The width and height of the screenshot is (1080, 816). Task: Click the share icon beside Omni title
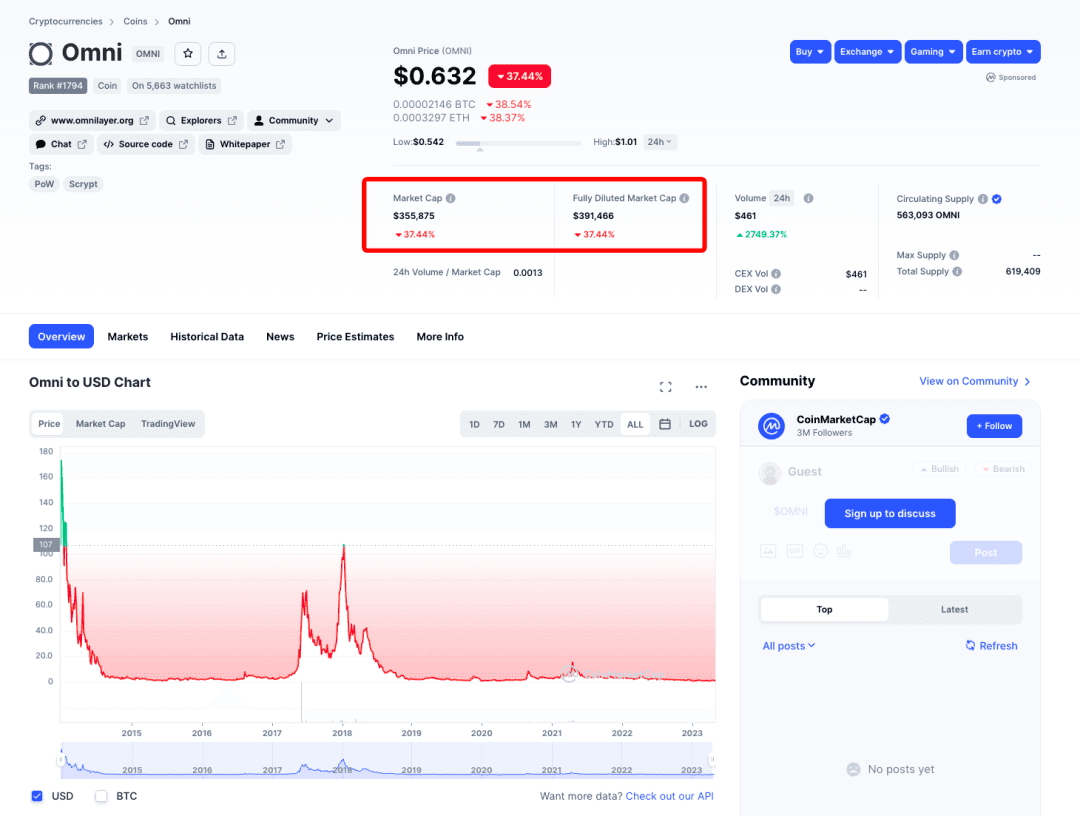(x=222, y=54)
